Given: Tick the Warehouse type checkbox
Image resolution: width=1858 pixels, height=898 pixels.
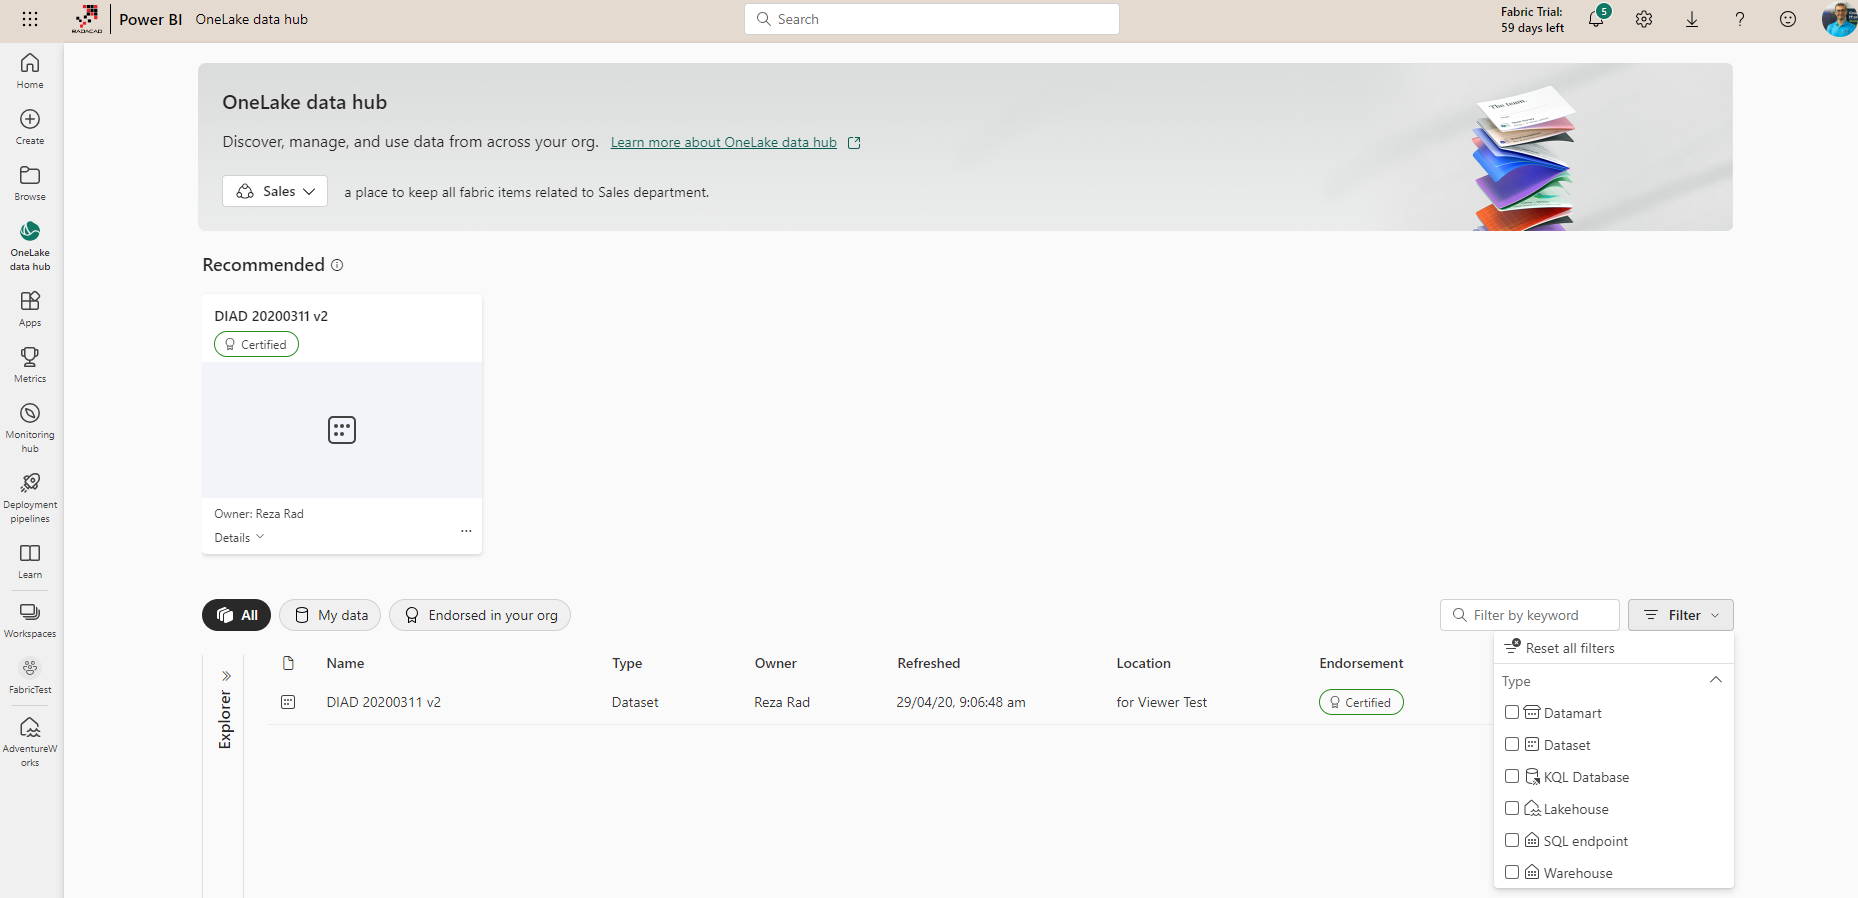Looking at the screenshot, I should 1512,873.
